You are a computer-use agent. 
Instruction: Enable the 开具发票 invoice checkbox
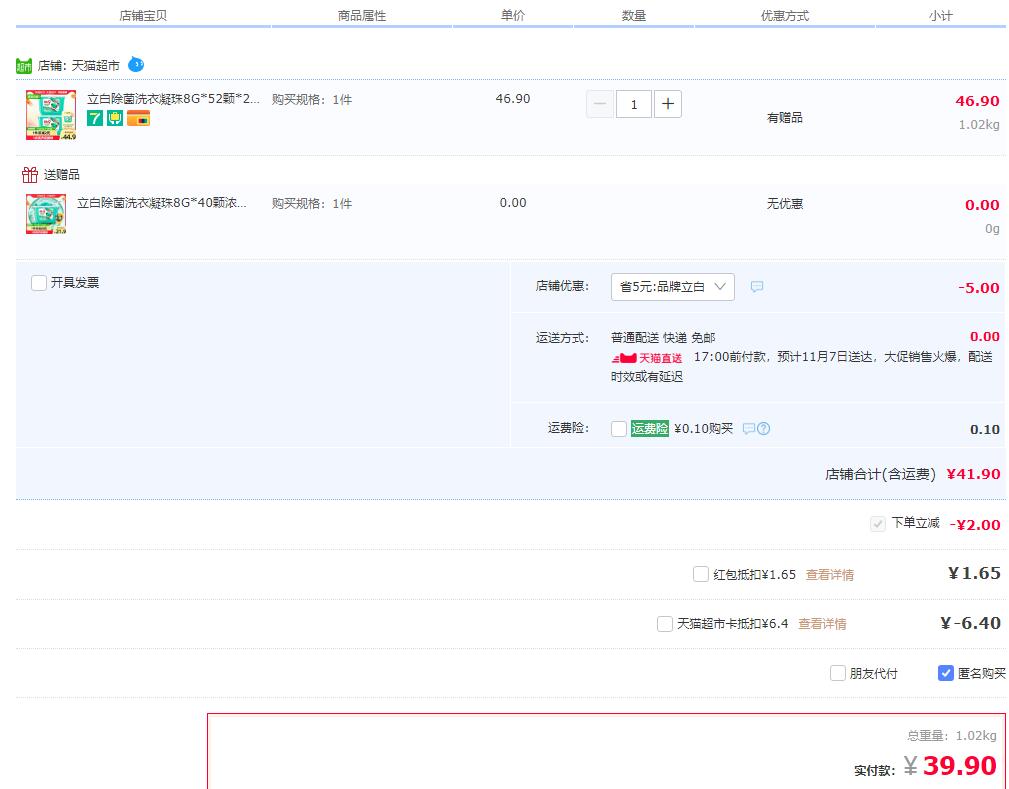pyautogui.click(x=39, y=283)
